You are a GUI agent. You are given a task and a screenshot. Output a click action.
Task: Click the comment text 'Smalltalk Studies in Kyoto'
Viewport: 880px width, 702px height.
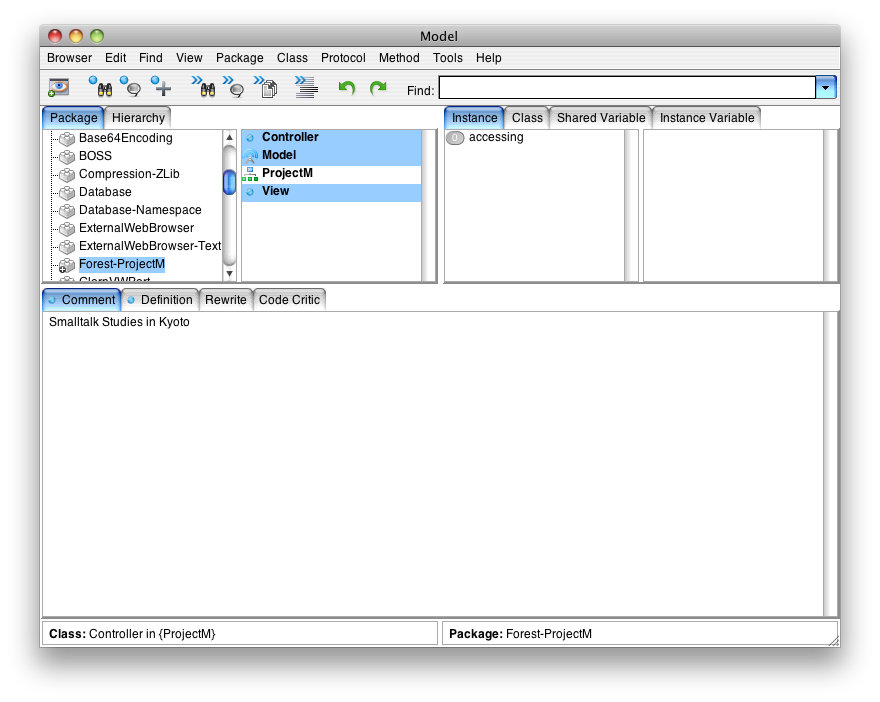(x=119, y=322)
